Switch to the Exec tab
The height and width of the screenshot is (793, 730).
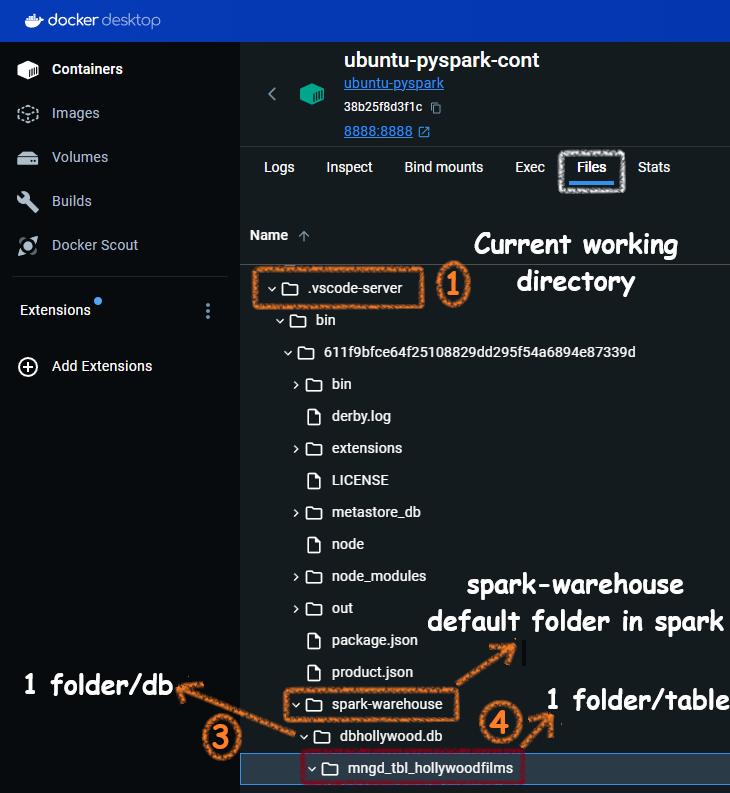[x=530, y=167]
